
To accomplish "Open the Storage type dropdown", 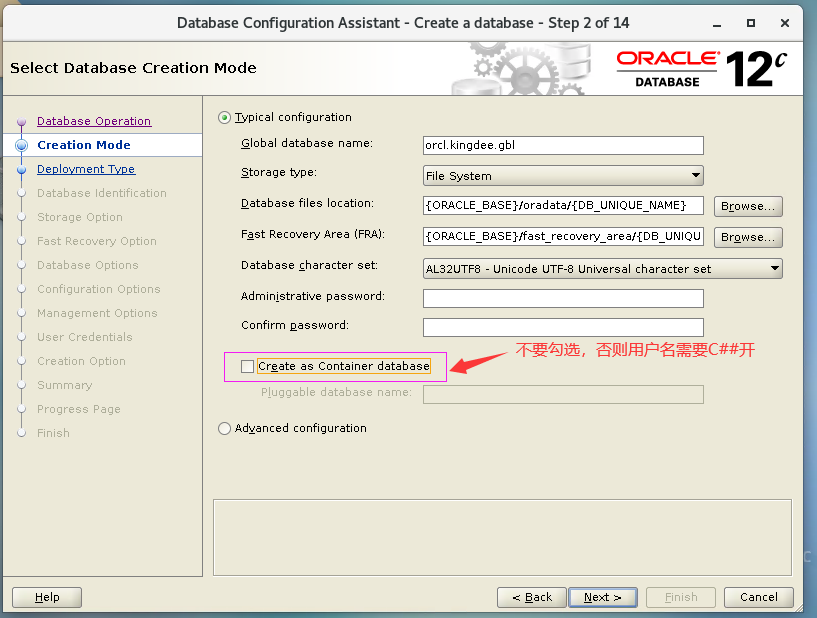I will pyautogui.click(x=563, y=176).
